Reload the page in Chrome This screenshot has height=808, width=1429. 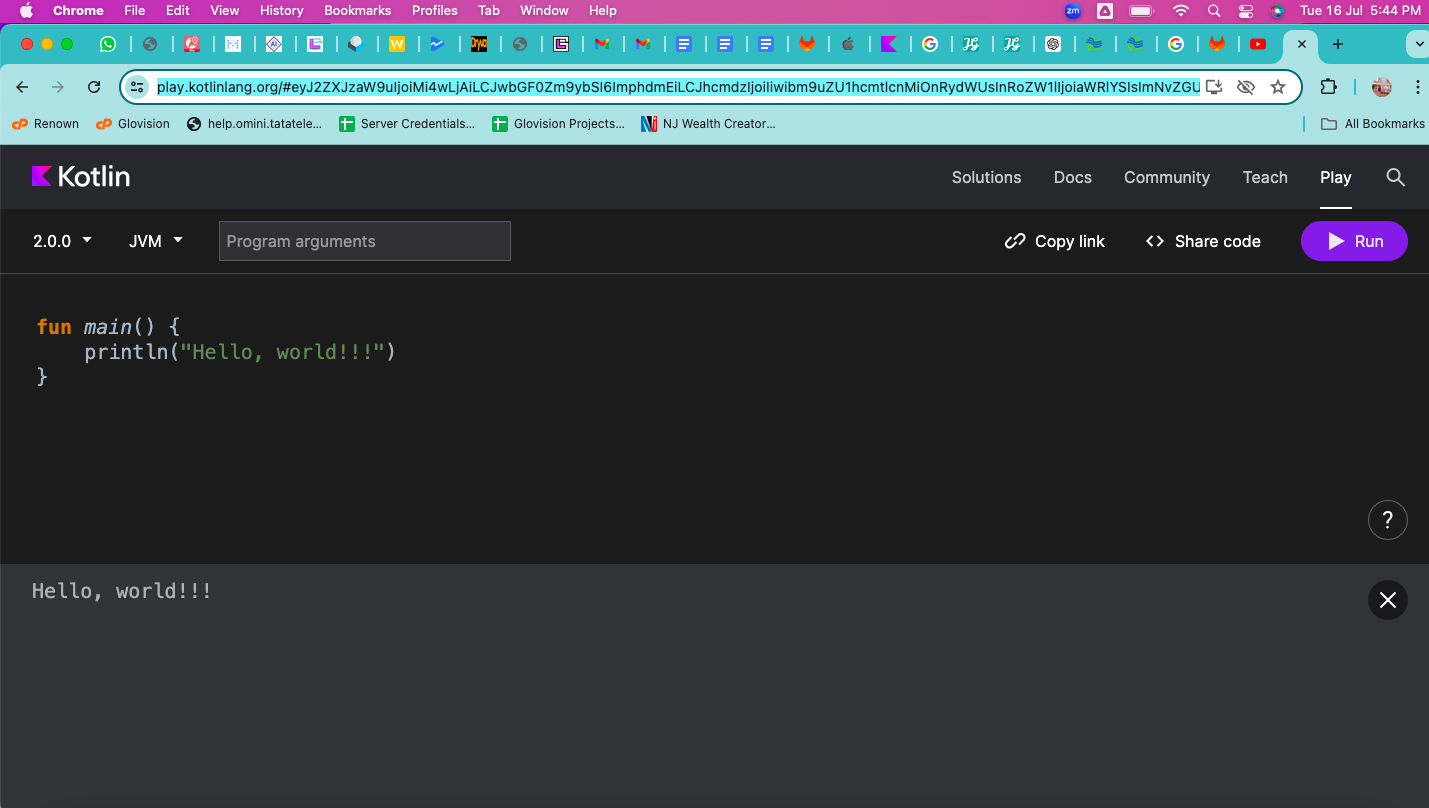click(94, 87)
